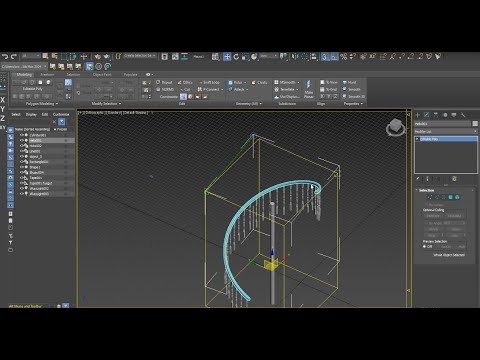Click the Remove Modifier trash icon

454,179
